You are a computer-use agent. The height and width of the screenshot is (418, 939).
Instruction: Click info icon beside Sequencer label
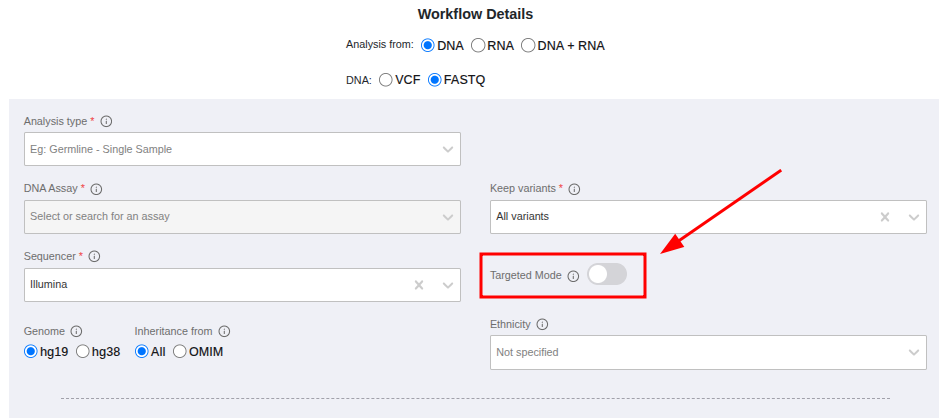tap(94, 256)
